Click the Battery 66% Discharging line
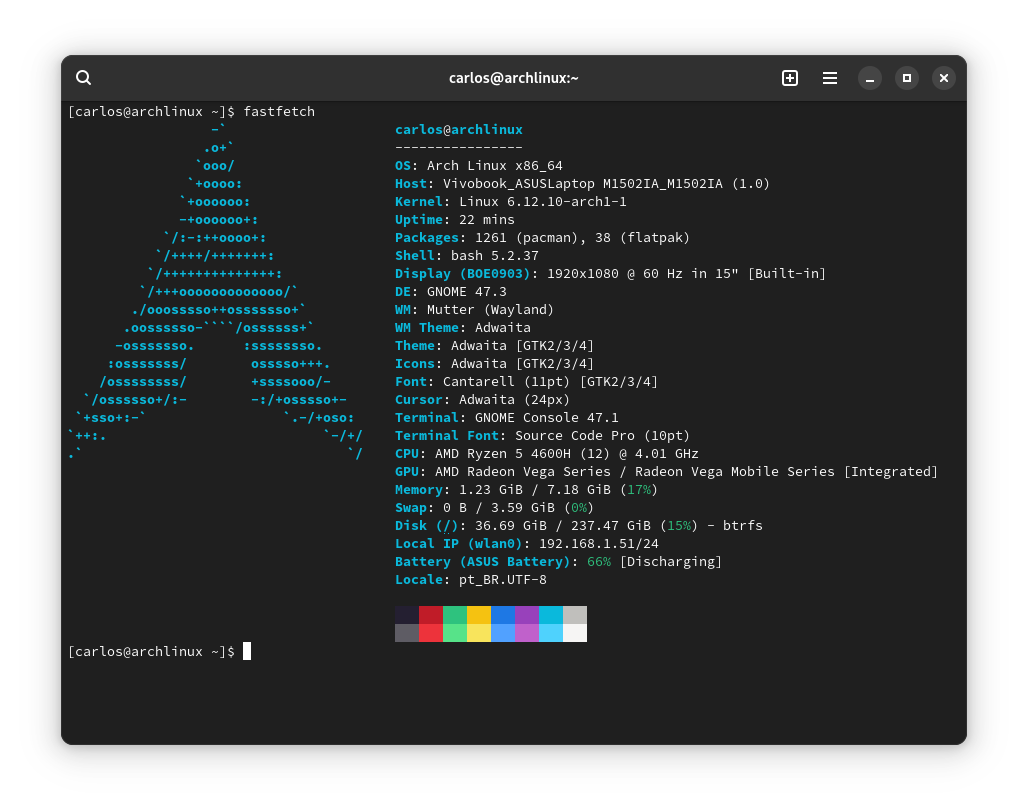Image resolution: width=1028 pixels, height=812 pixels. (x=558, y=562)
